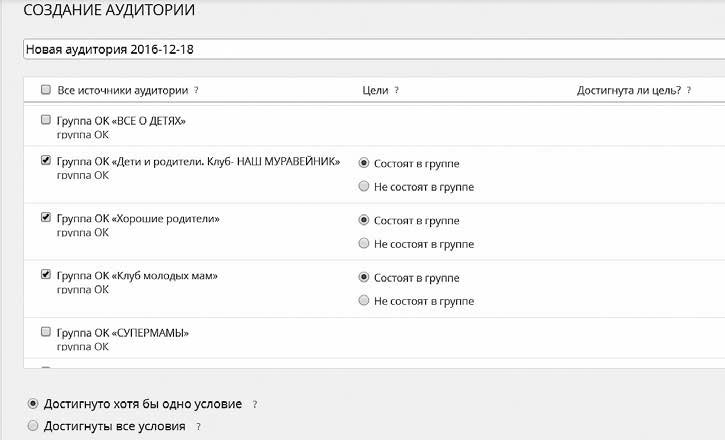The width and height of the screenshot is (725, 440).
Task: Open help hint for «Достигнуты все условия»
Action: pos(199,427)
